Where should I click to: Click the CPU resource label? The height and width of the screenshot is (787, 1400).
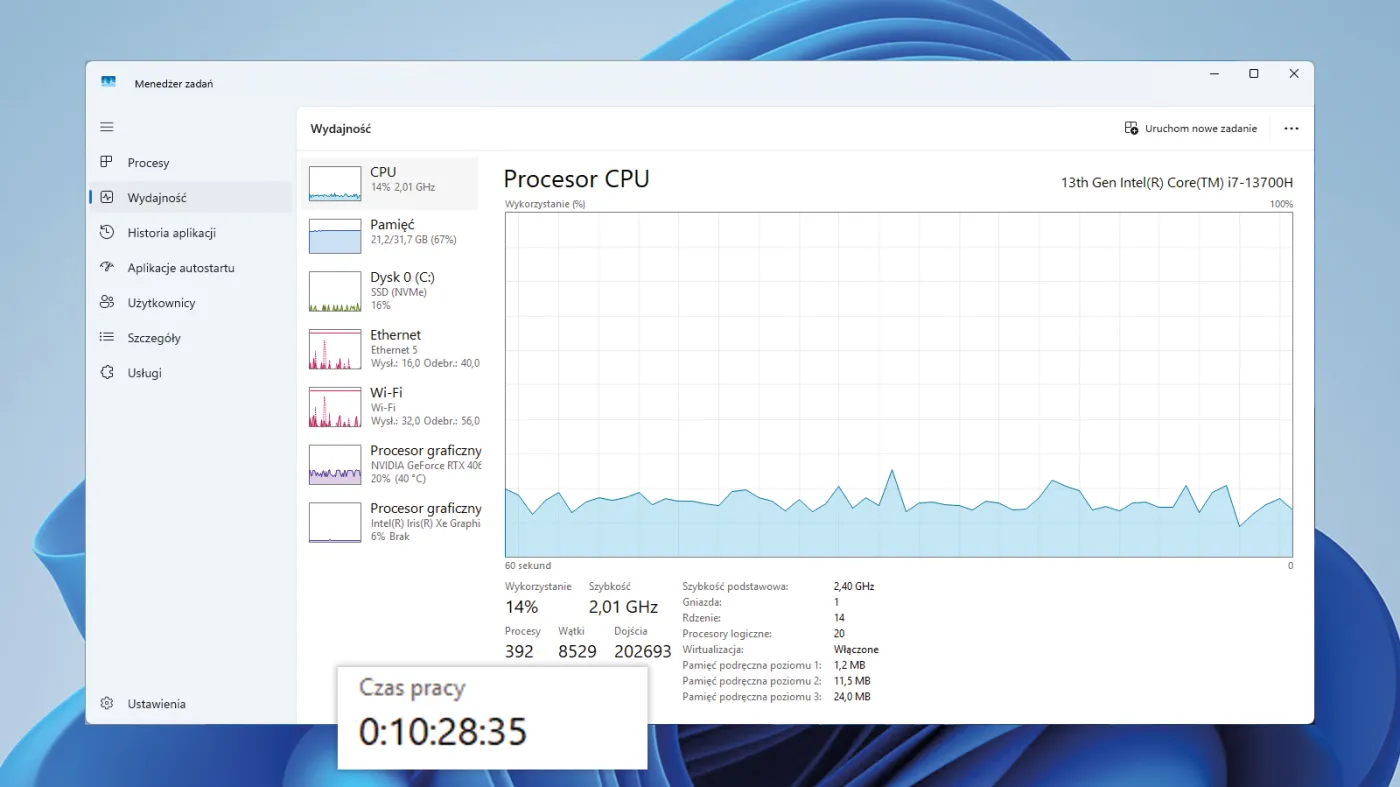click(x=383, y=172)
